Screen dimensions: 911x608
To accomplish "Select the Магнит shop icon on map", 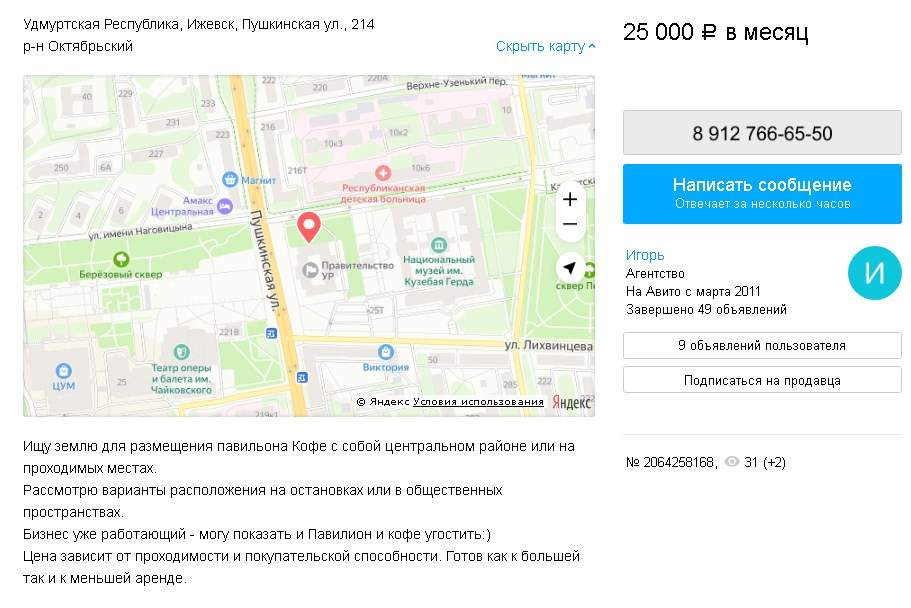I will pyautogui.click(x=230, y=179).
